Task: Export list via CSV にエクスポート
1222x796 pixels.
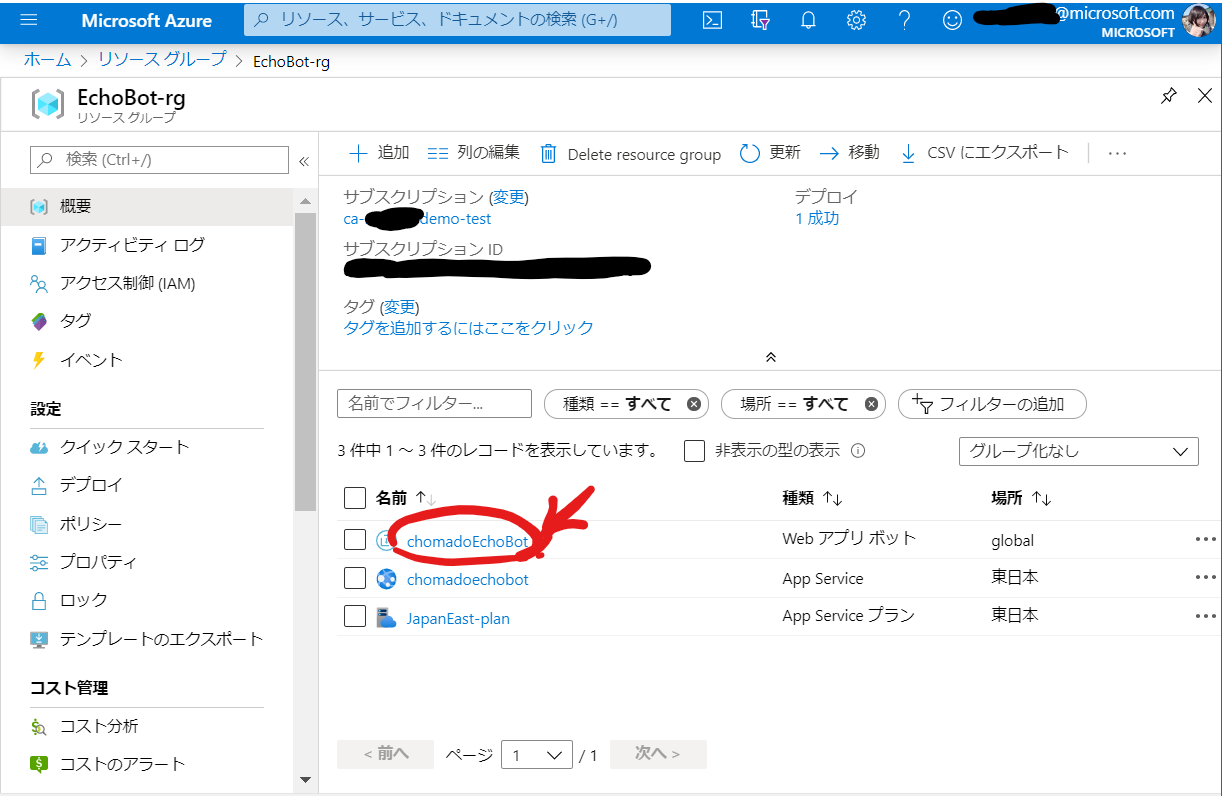Action: [984, 153]
